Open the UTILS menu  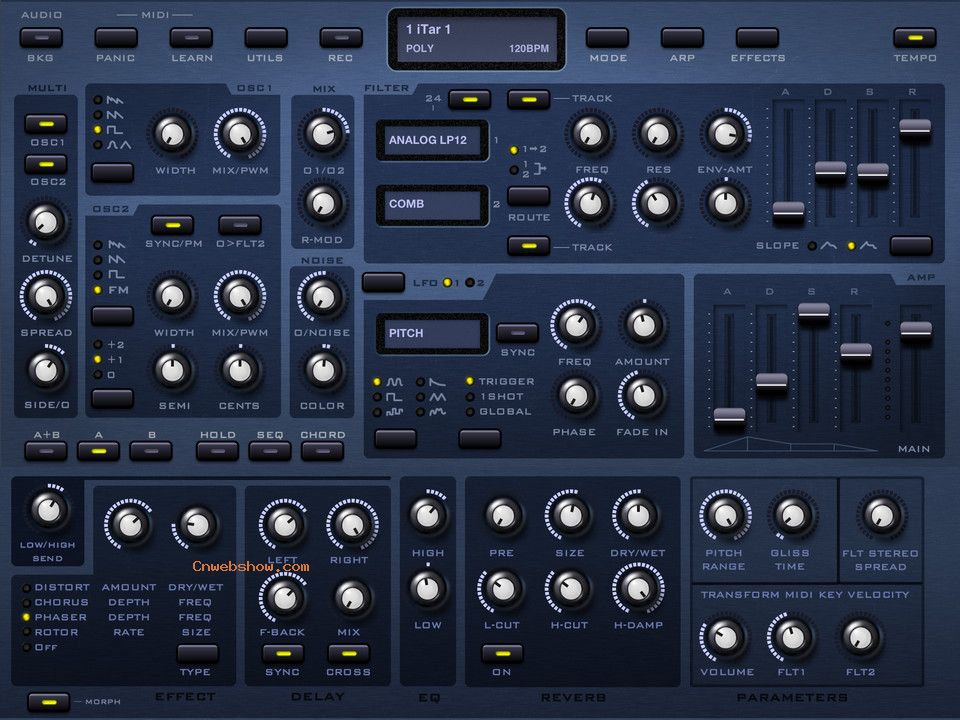click(266, 38)
